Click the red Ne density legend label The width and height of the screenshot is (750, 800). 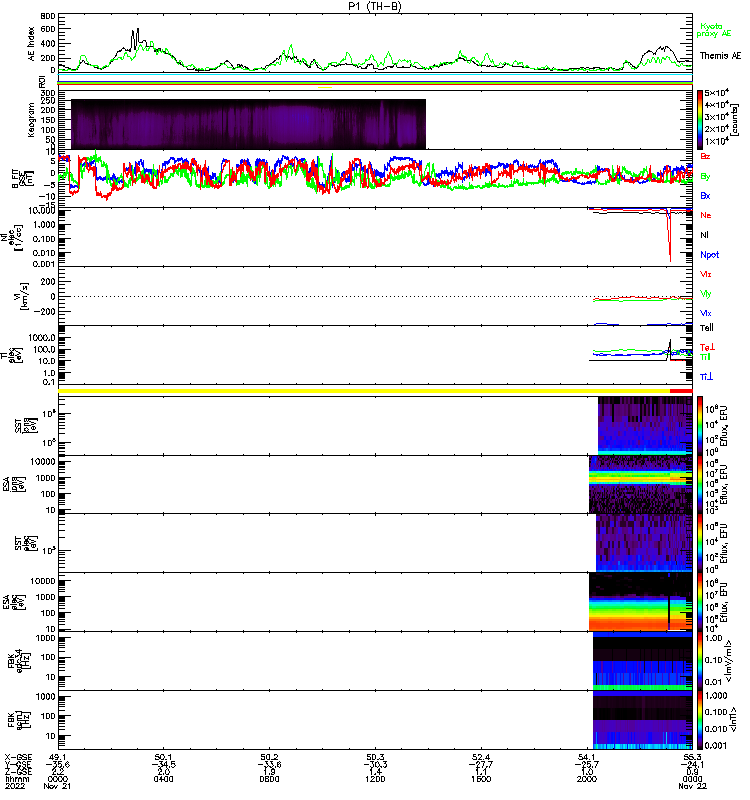click(705, 215)
